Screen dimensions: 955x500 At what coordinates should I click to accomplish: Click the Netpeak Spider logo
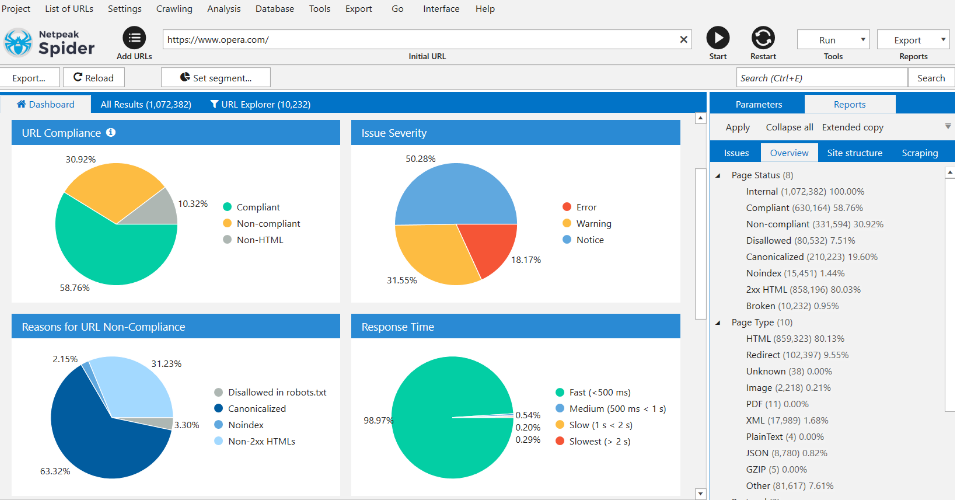[x=20, y=41]
